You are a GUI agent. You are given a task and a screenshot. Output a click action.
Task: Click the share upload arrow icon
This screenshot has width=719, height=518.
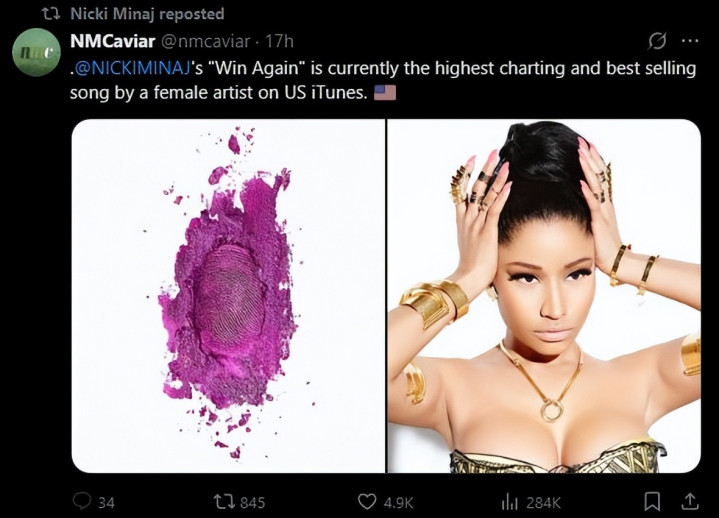click(x=689, y=500)
